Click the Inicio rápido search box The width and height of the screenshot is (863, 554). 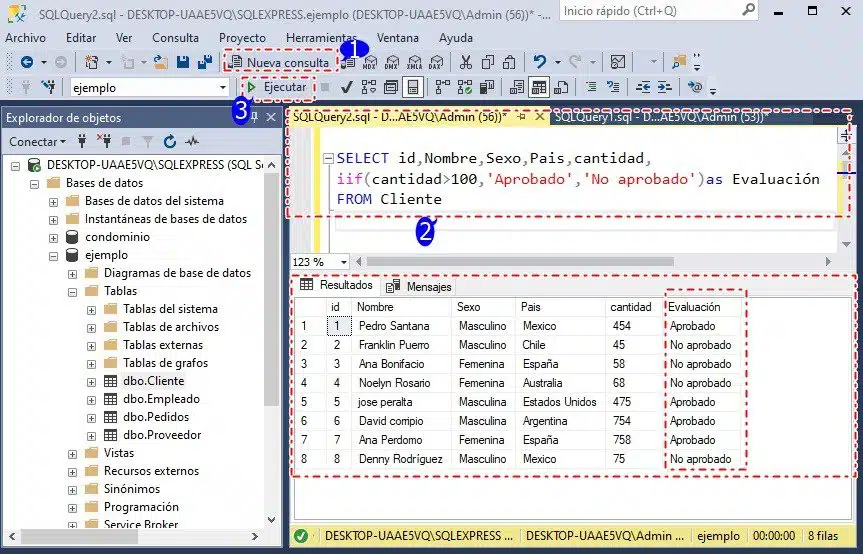(x=640, y=11)
